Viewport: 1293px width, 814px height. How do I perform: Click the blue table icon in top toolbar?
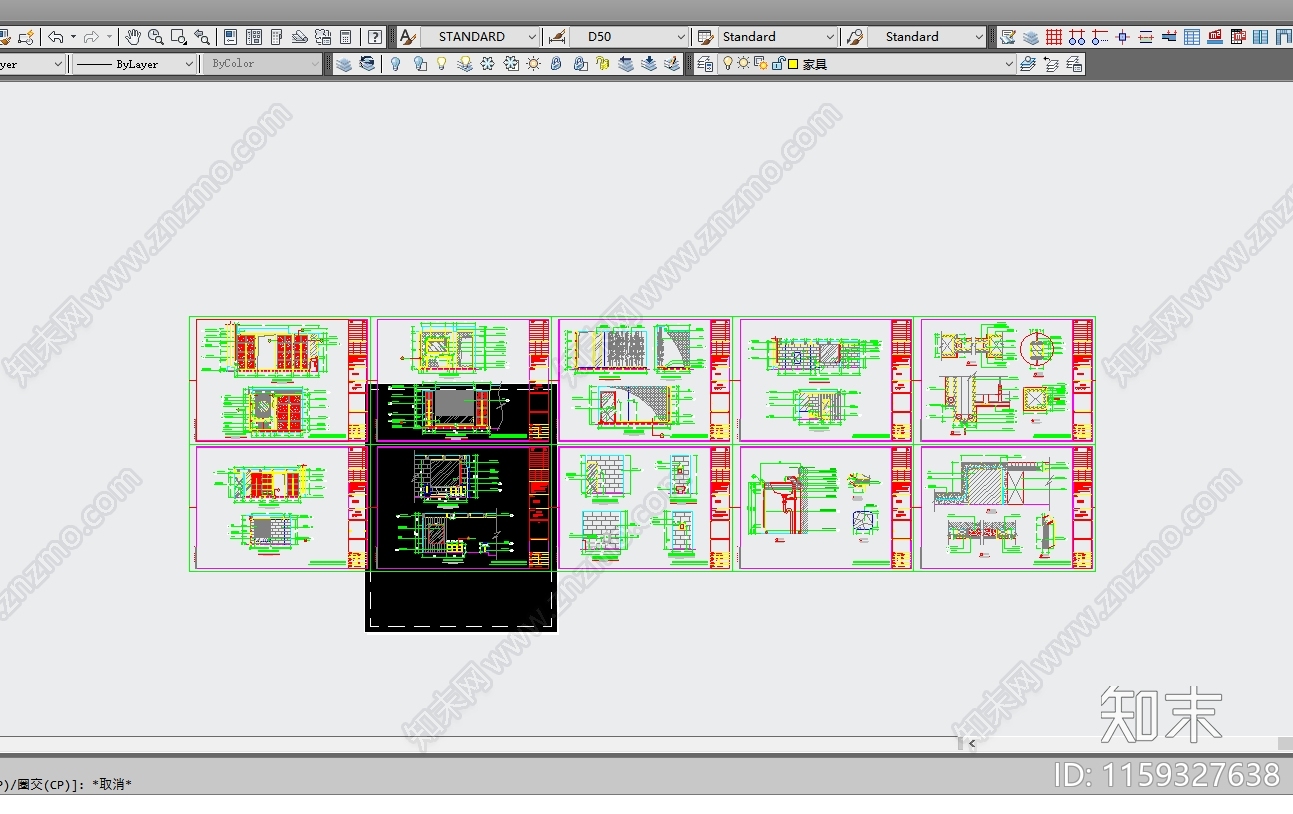tap(1192, 37)
